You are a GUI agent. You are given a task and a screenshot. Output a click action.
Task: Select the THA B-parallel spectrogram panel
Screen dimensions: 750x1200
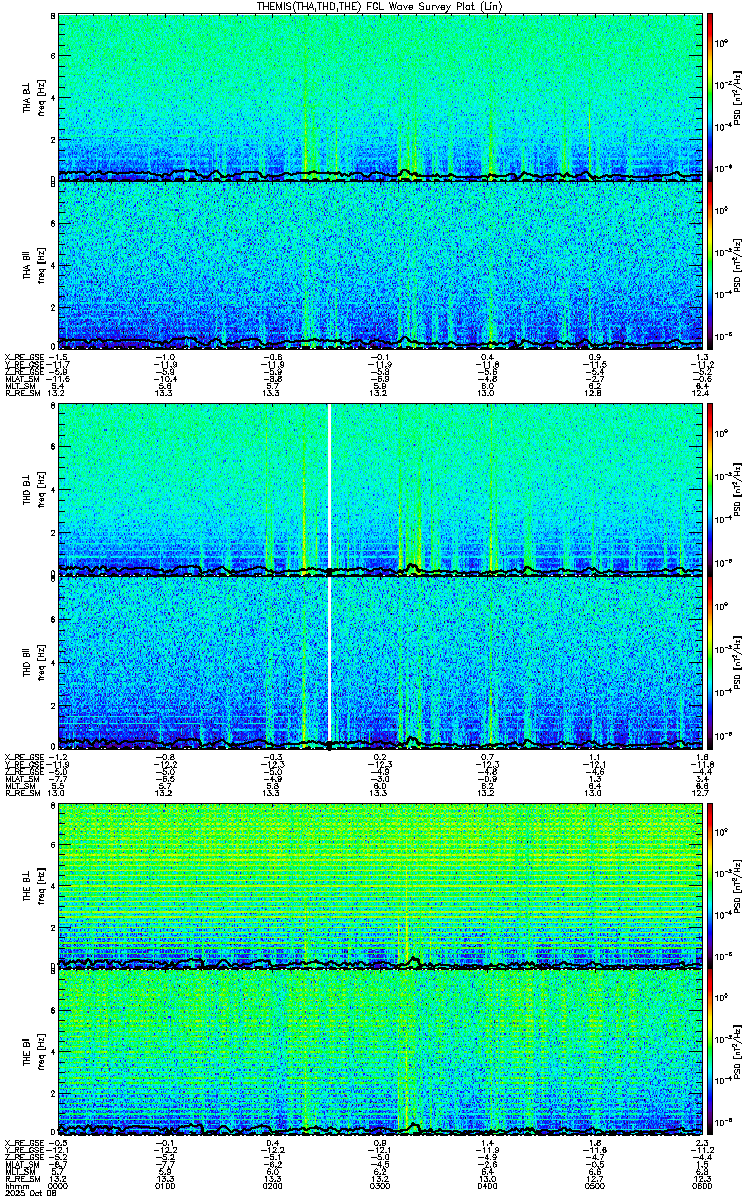[381, 265]
